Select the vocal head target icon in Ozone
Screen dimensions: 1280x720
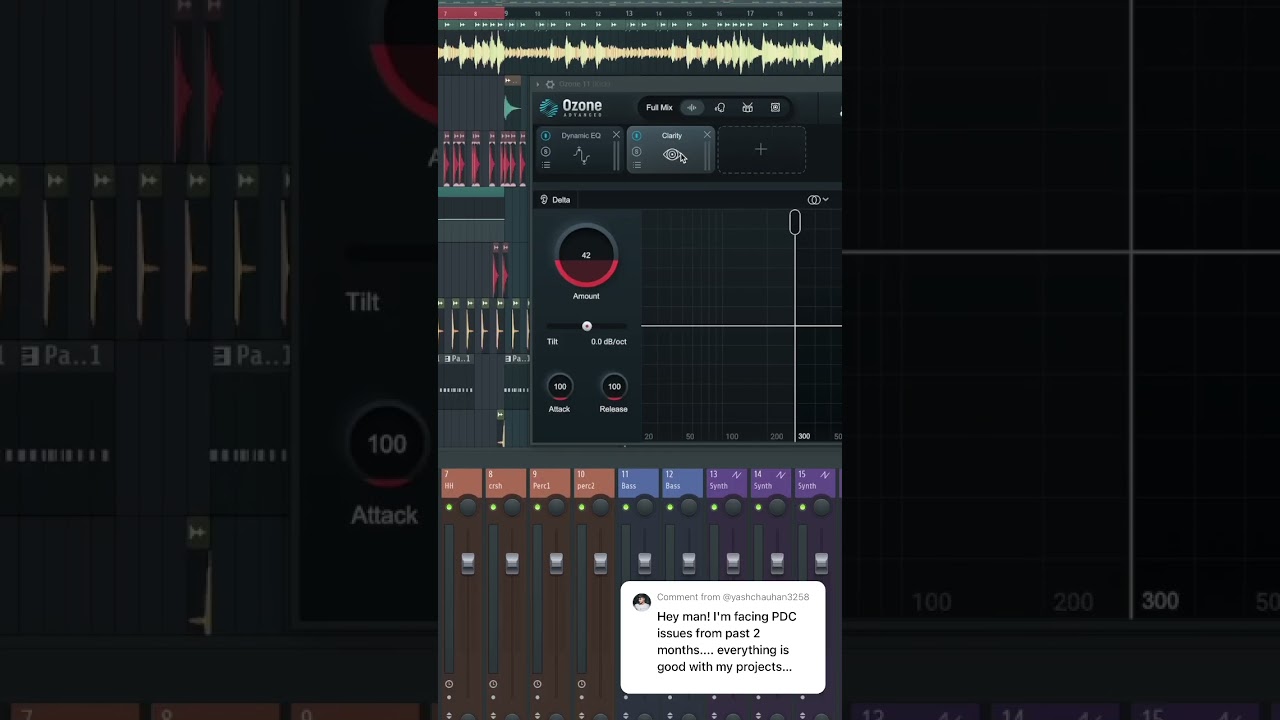coord(719,108)
